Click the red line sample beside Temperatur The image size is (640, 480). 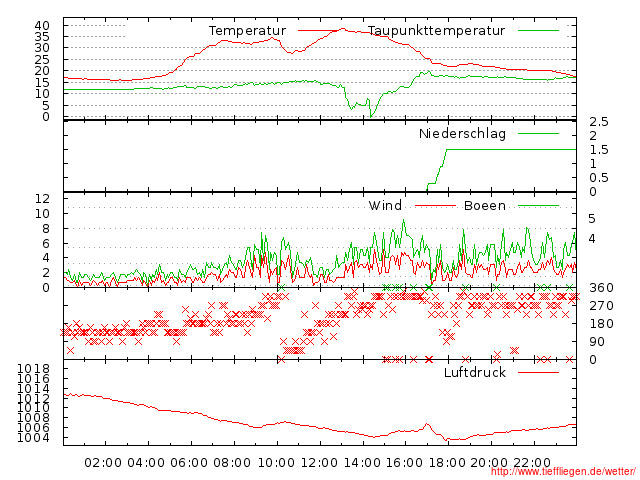[x=318, y=31]
